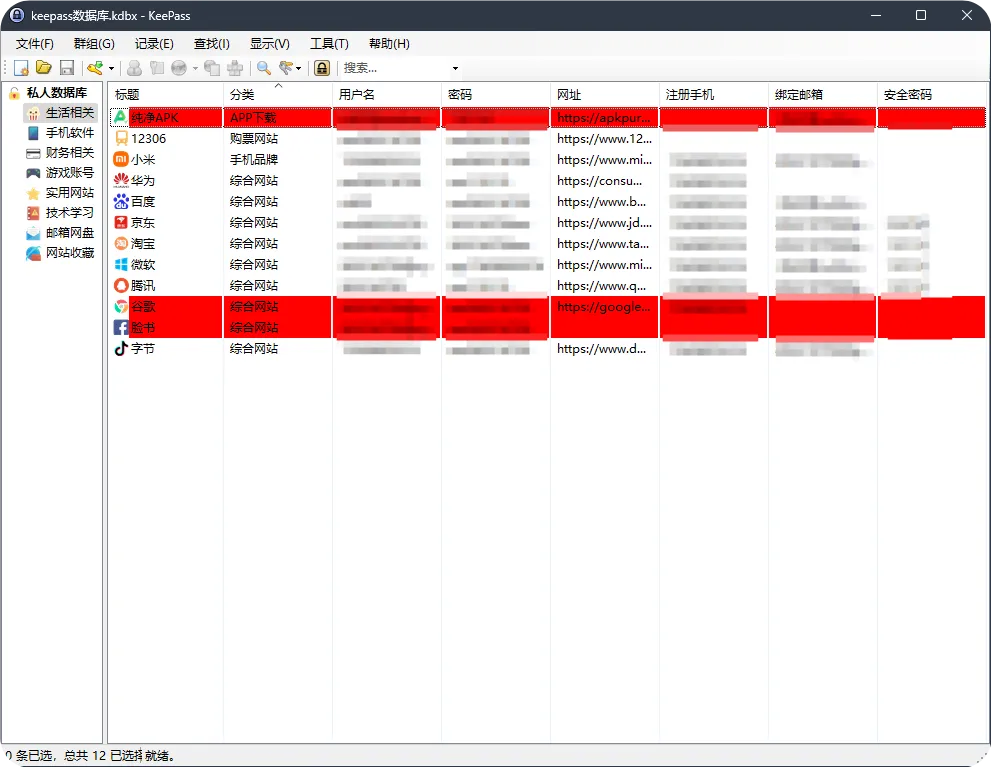This screenshot has height=767, width=991.
Task: Expand the dropdown next to the globe toolbar icon
Action: tap(194, 67)
